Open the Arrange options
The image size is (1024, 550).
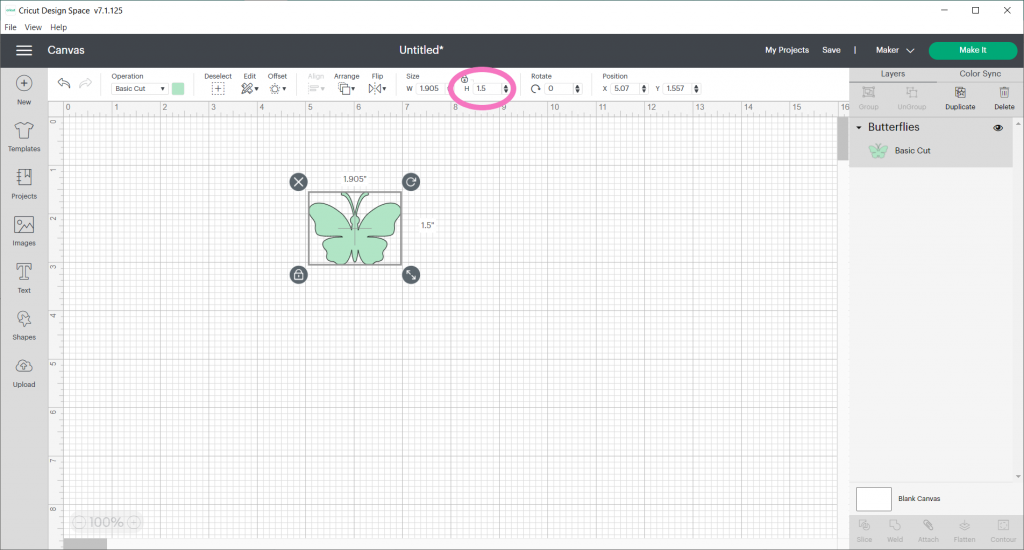(346, 89)
